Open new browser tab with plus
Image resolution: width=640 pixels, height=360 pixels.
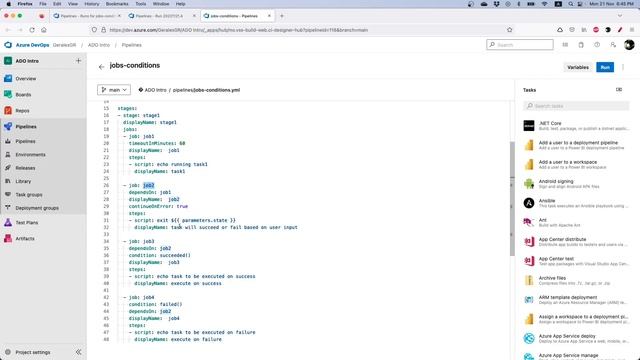pos(282,16)
